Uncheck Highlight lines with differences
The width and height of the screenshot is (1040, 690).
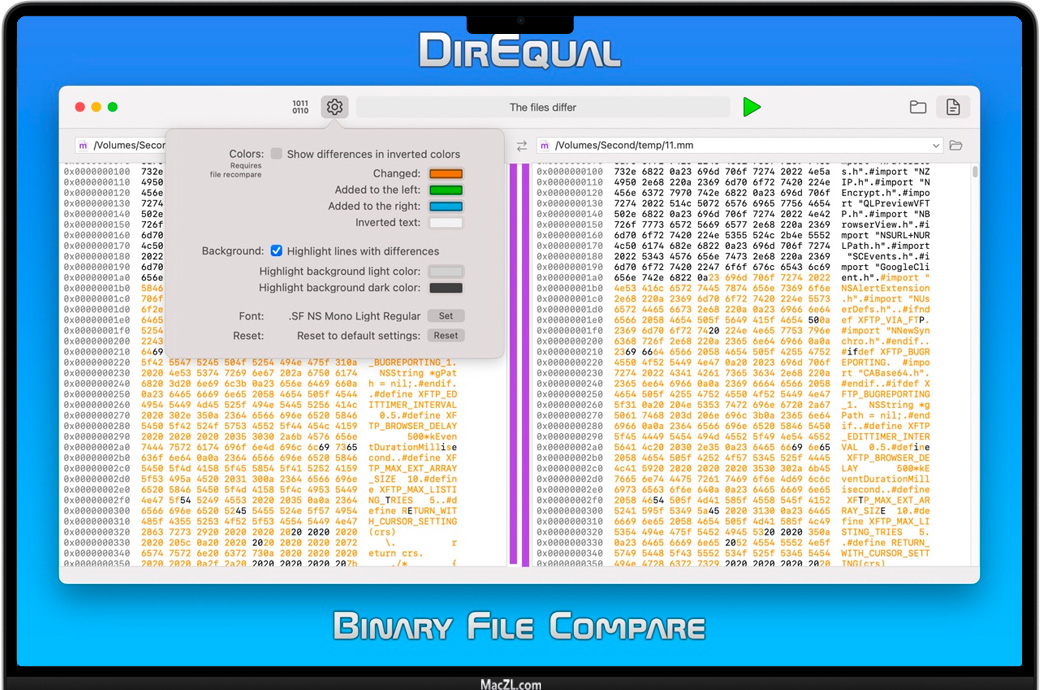[x=277, y=251]
